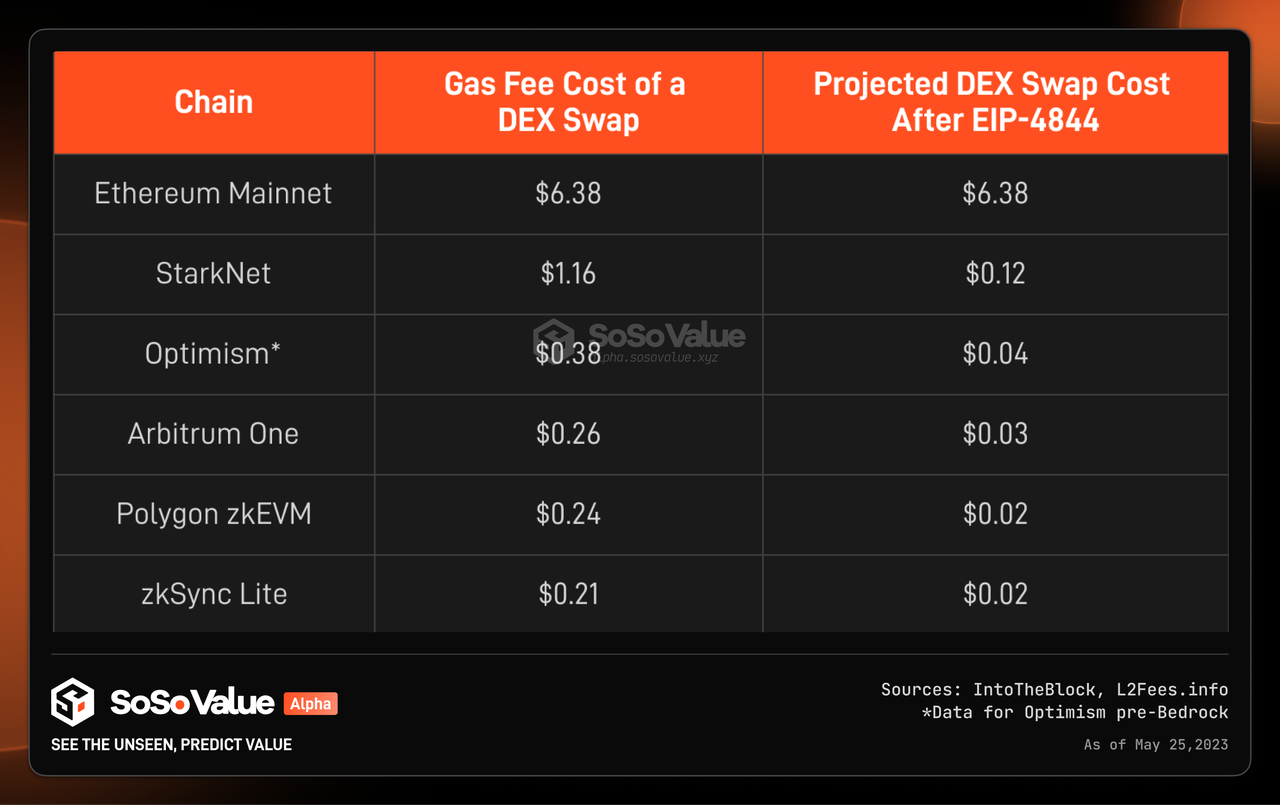Click Arbitrum One's $0.26 gas fee value
Screen dimensions: 1280x805
568,433
